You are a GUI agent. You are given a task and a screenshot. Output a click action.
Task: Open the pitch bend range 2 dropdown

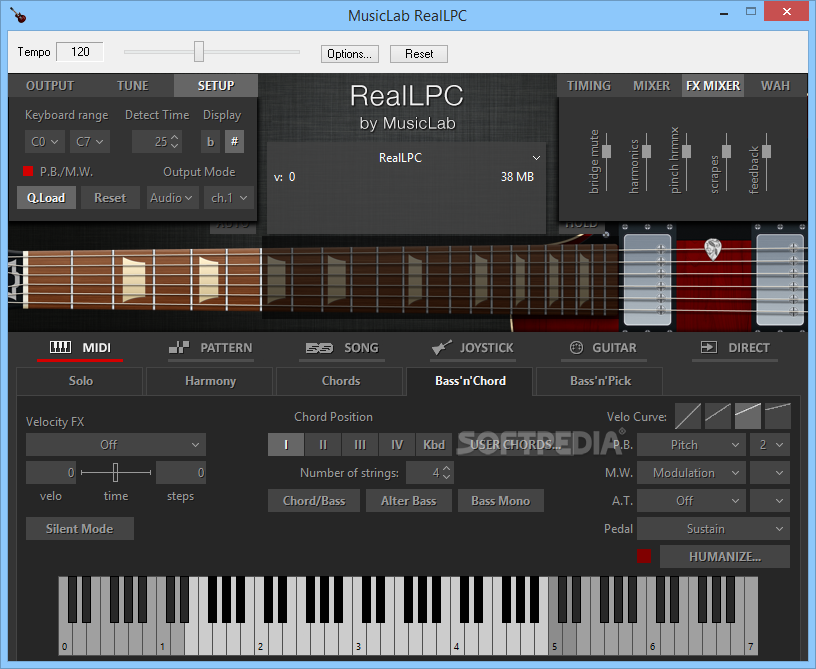770,445
